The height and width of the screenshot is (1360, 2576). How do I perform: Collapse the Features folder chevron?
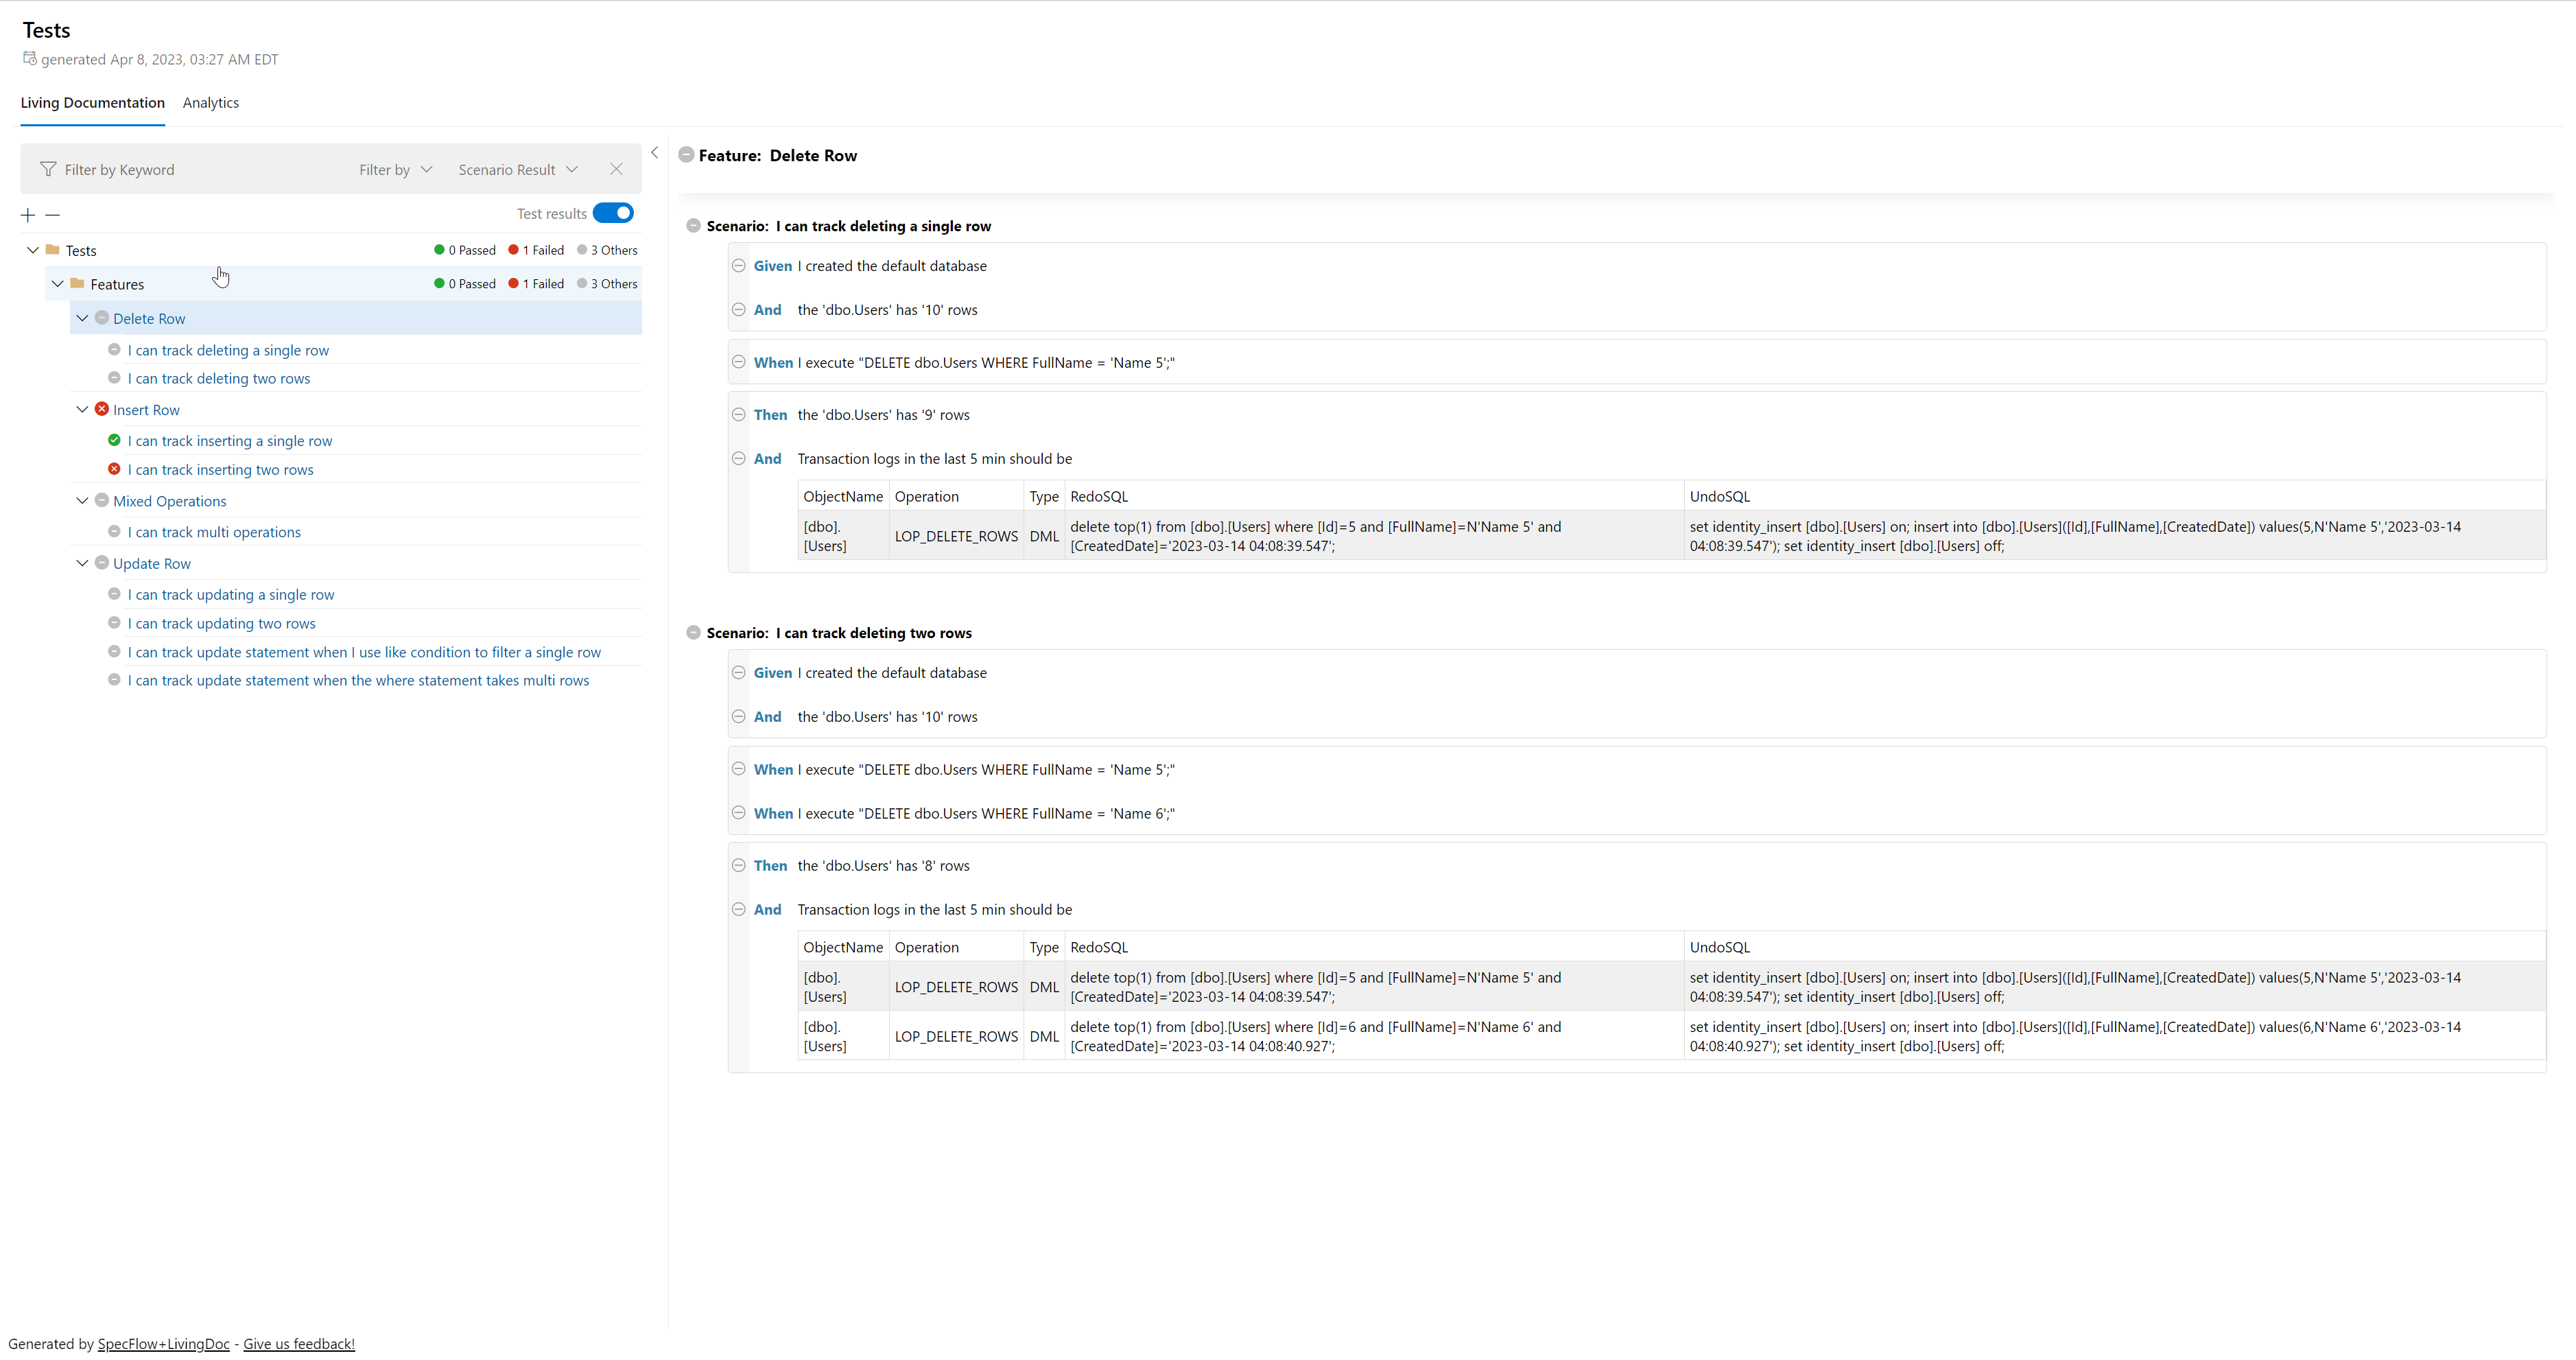(x=58, y=284)
